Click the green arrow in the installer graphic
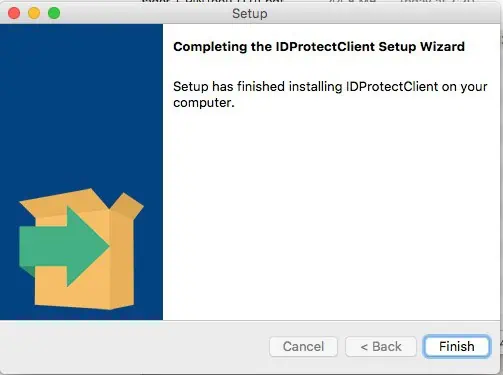The width and height of the screenshot is (503, 375). (63, 247)
